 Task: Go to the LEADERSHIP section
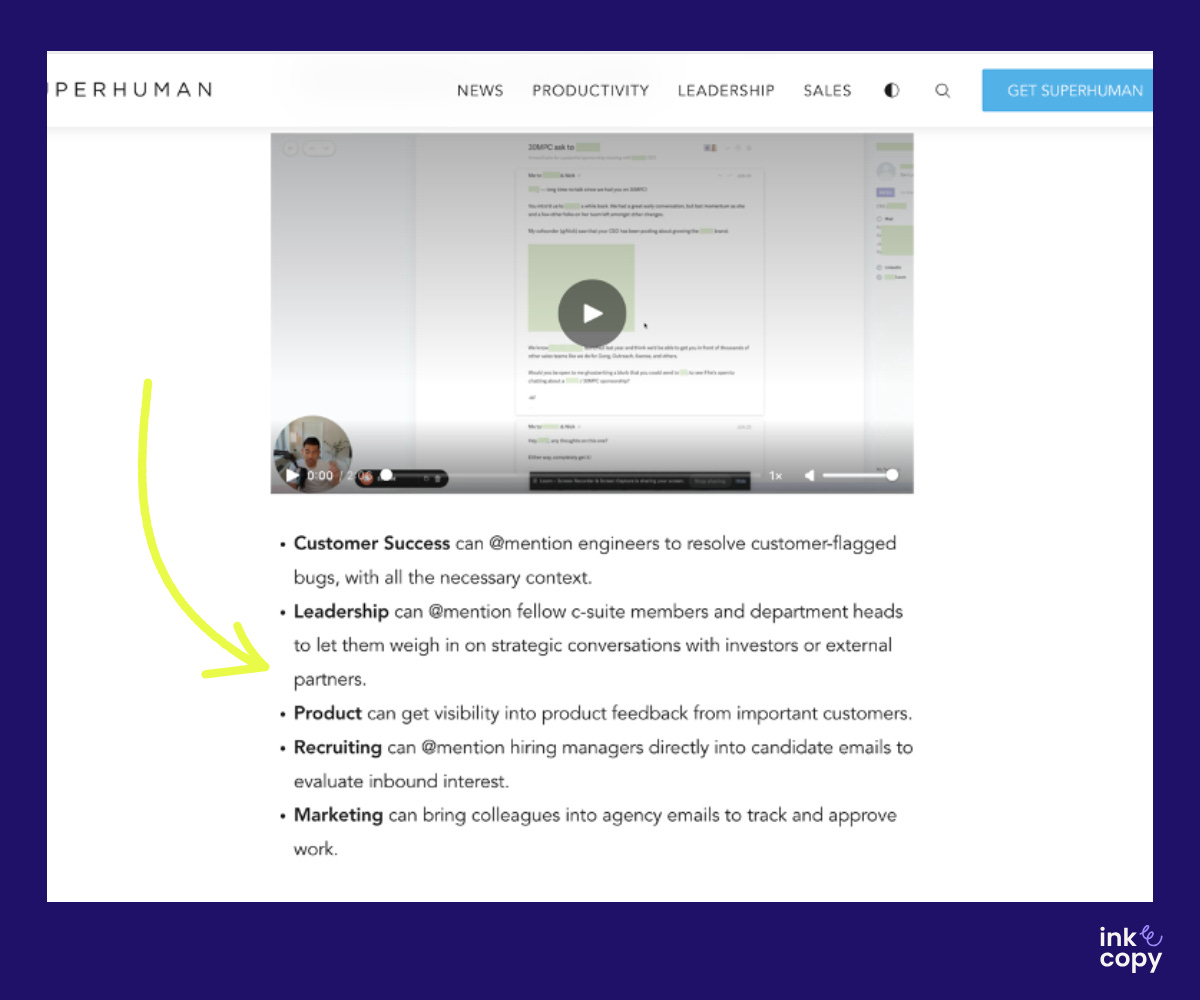(x=726, y=90)
